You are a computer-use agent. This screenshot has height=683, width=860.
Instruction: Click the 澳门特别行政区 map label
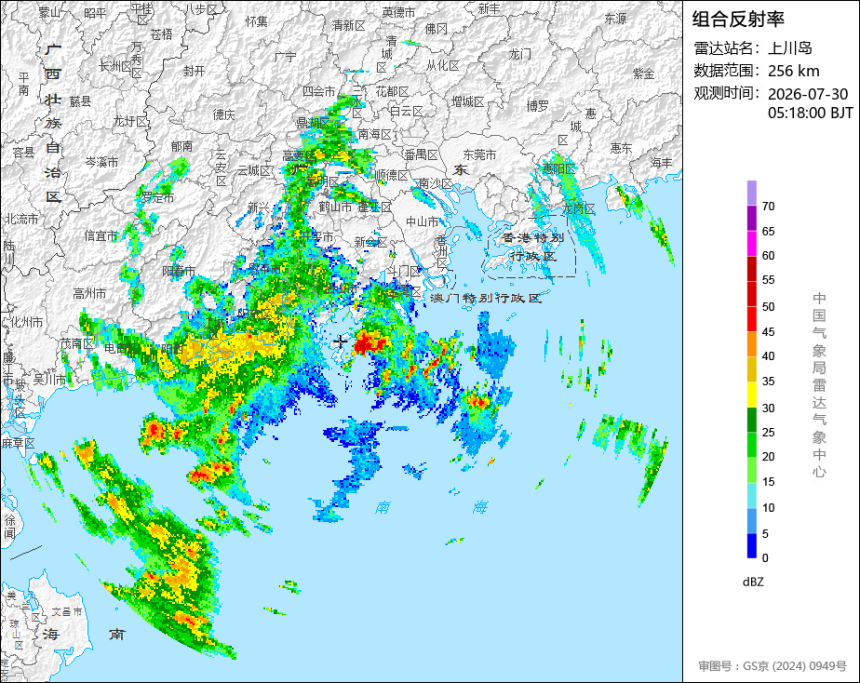pyautogui.click(x=485, y=298)
